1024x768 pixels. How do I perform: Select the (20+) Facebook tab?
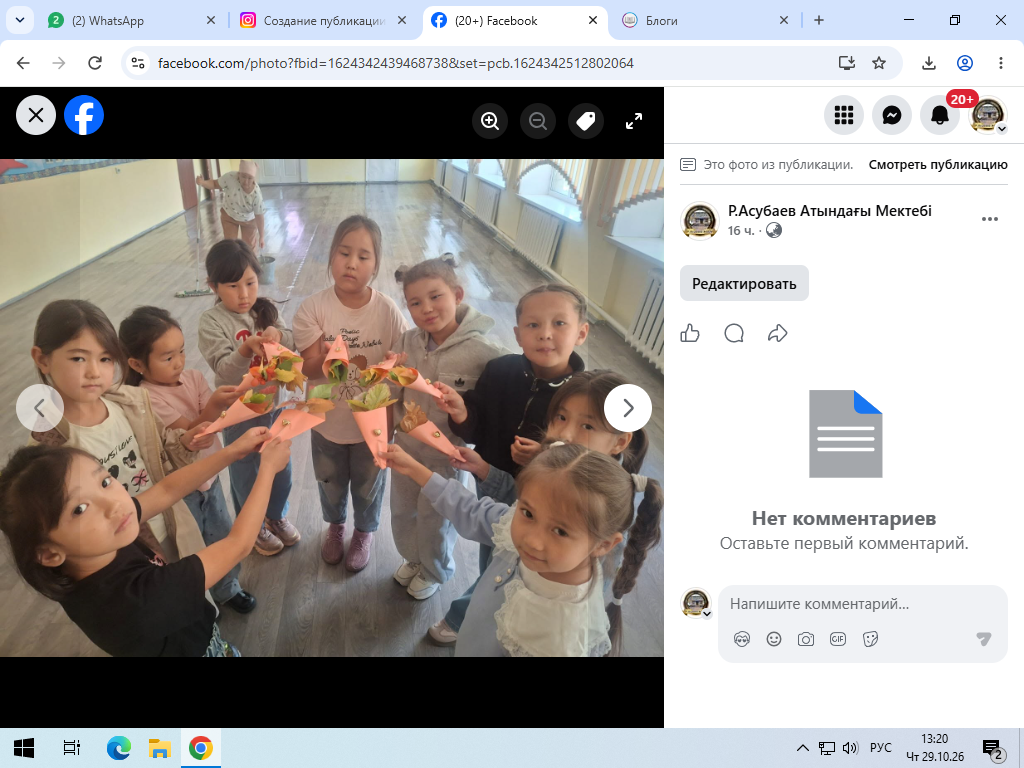tap(515, 21)
